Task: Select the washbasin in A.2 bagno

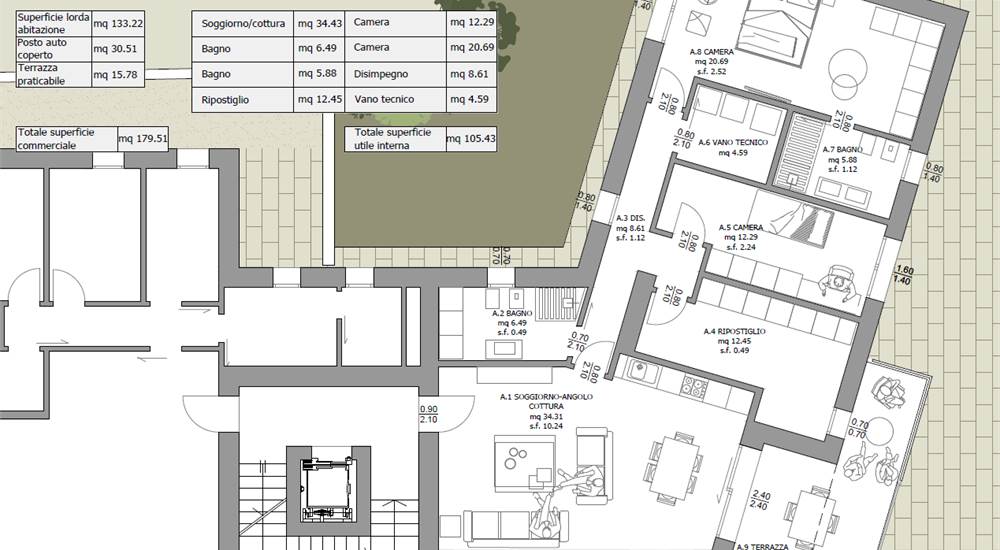Action: click(x=504, y=349)
